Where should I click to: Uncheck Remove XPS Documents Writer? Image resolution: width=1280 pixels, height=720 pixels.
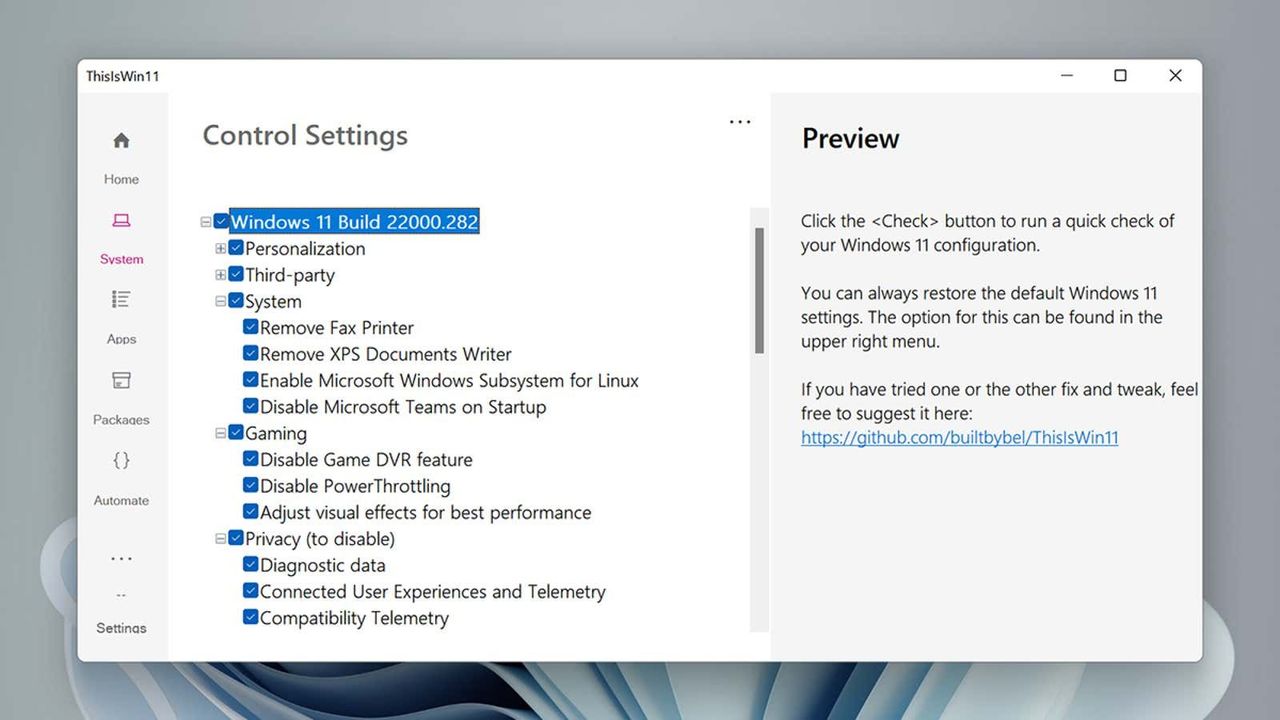[251, 353]
